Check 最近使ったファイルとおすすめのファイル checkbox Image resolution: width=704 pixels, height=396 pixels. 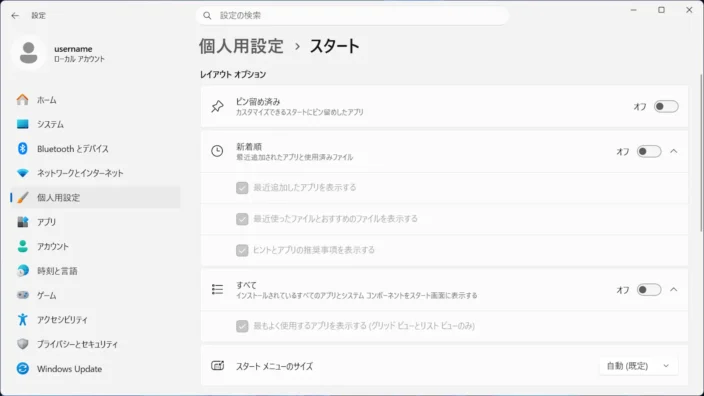242,219
